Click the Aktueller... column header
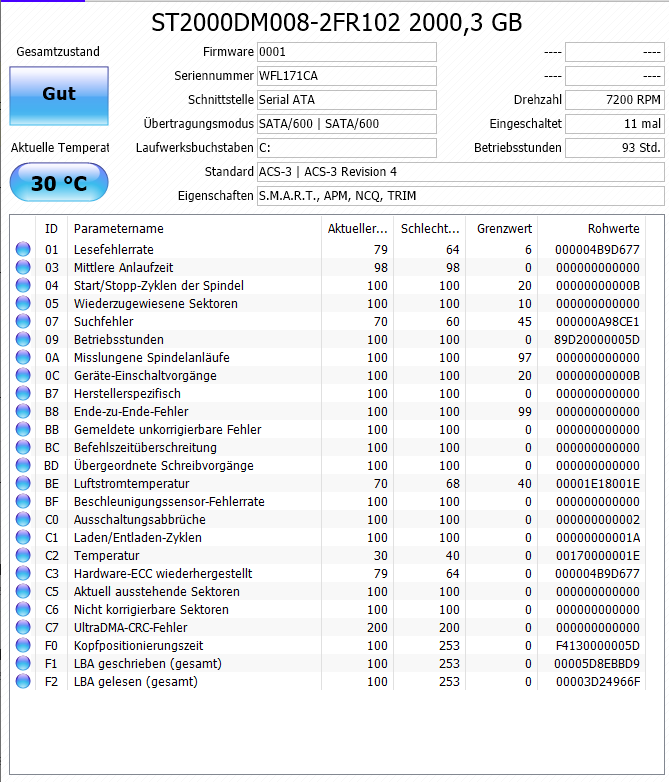The image size is (669, 782). pos(358,228)
